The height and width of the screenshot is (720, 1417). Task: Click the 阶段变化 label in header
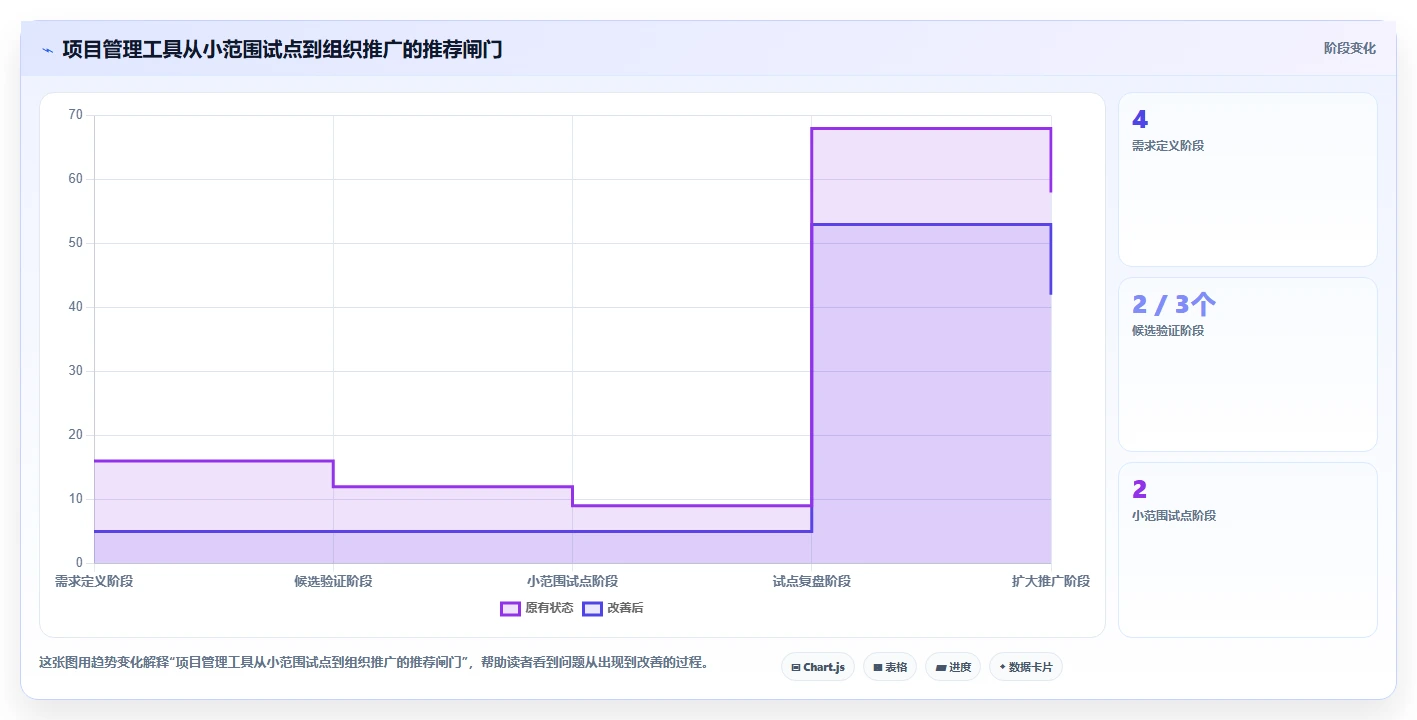pyautogui.click(x=1350, y=48)
